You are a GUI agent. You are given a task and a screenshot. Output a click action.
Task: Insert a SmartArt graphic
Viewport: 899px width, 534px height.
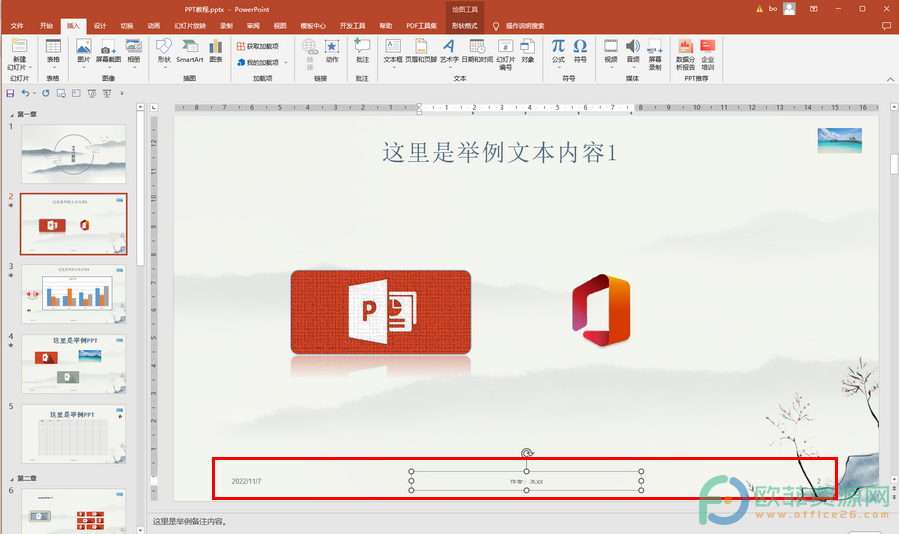click(x=190, y=51)
